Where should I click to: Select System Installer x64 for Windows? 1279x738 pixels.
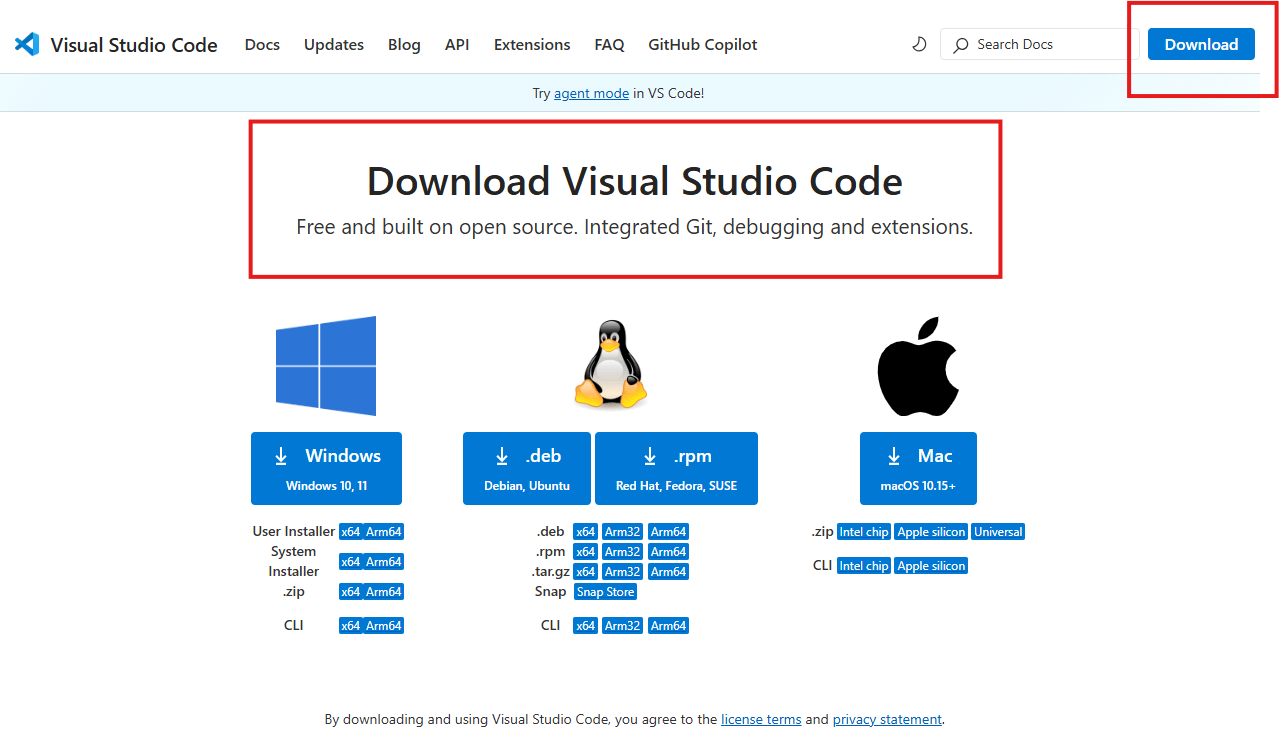click(x=350, y=562)
